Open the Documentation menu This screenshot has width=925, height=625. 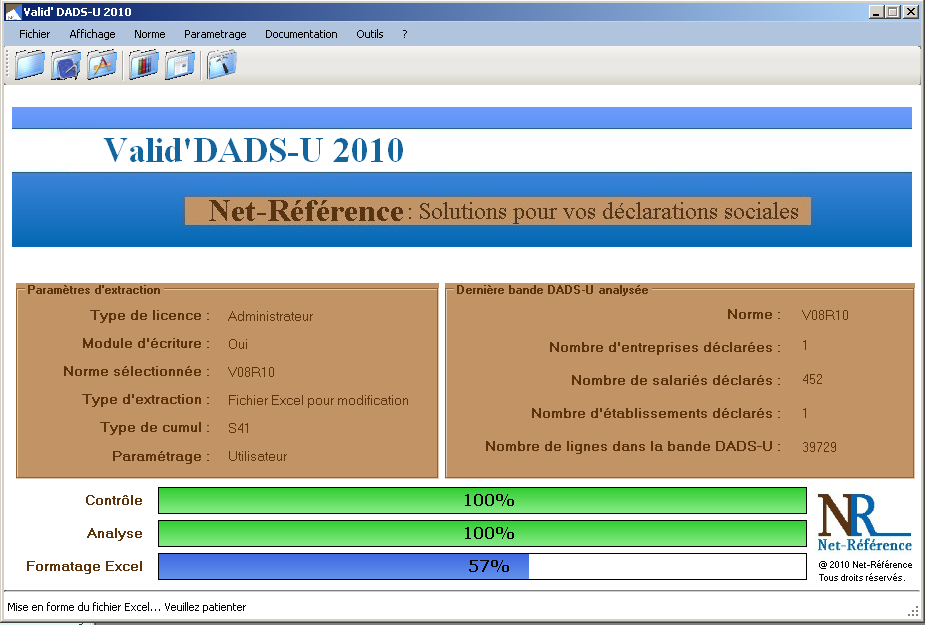[301, 34]
